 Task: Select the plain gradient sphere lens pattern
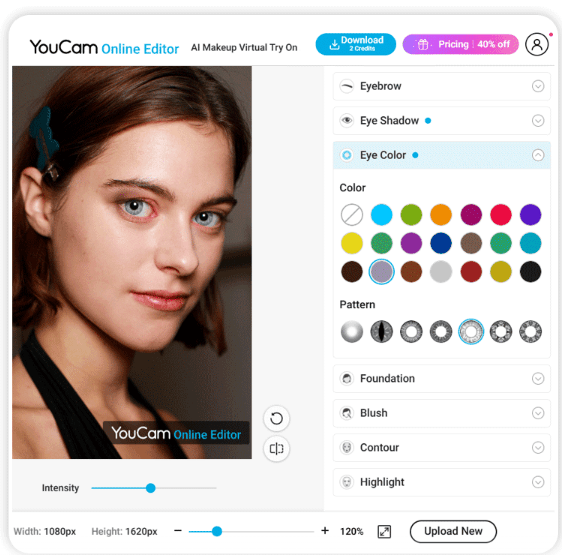(352, 331)
